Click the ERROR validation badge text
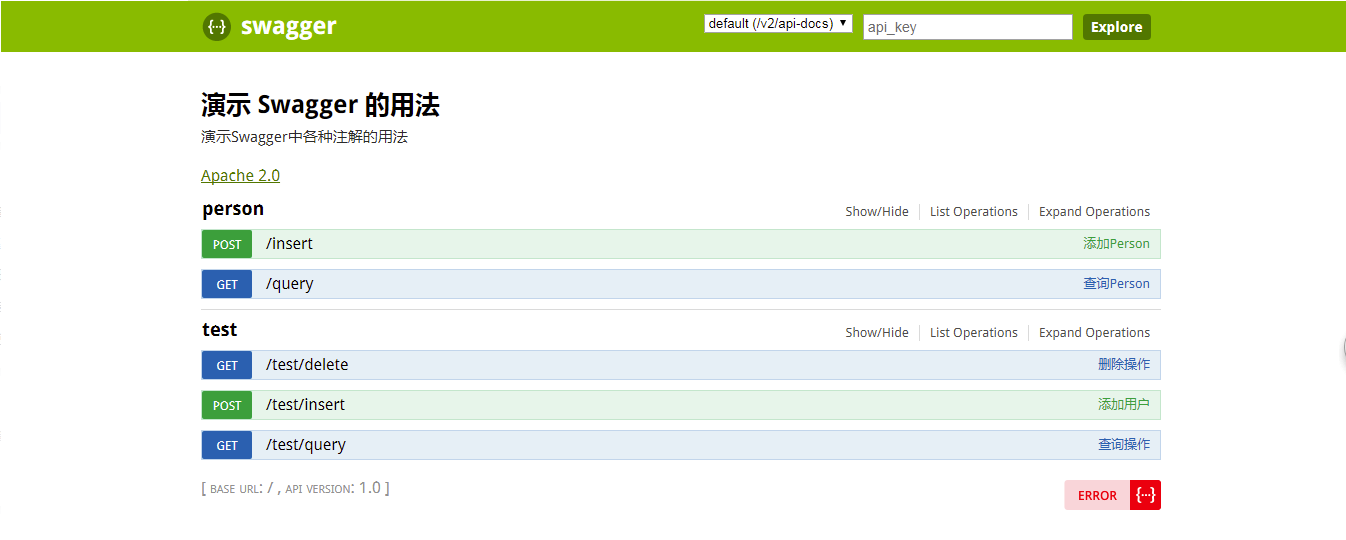1346x540 pixels. (x=1097, y=495)
